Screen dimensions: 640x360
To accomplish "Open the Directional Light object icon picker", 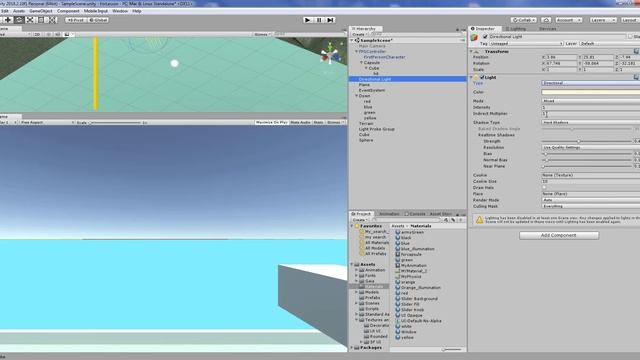I will point(474,38).
